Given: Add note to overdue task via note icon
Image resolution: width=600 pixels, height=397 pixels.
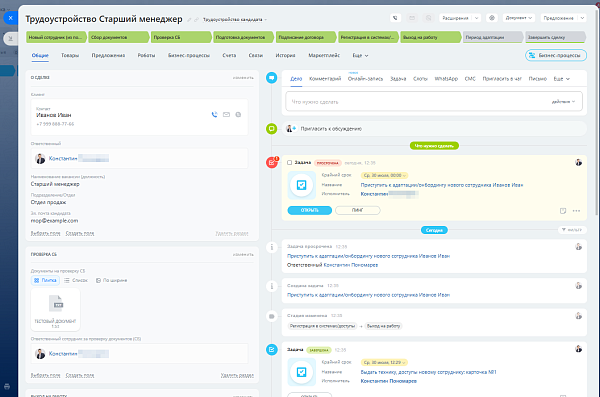Looking at the screenshot, I should click(x=563, y=211).
